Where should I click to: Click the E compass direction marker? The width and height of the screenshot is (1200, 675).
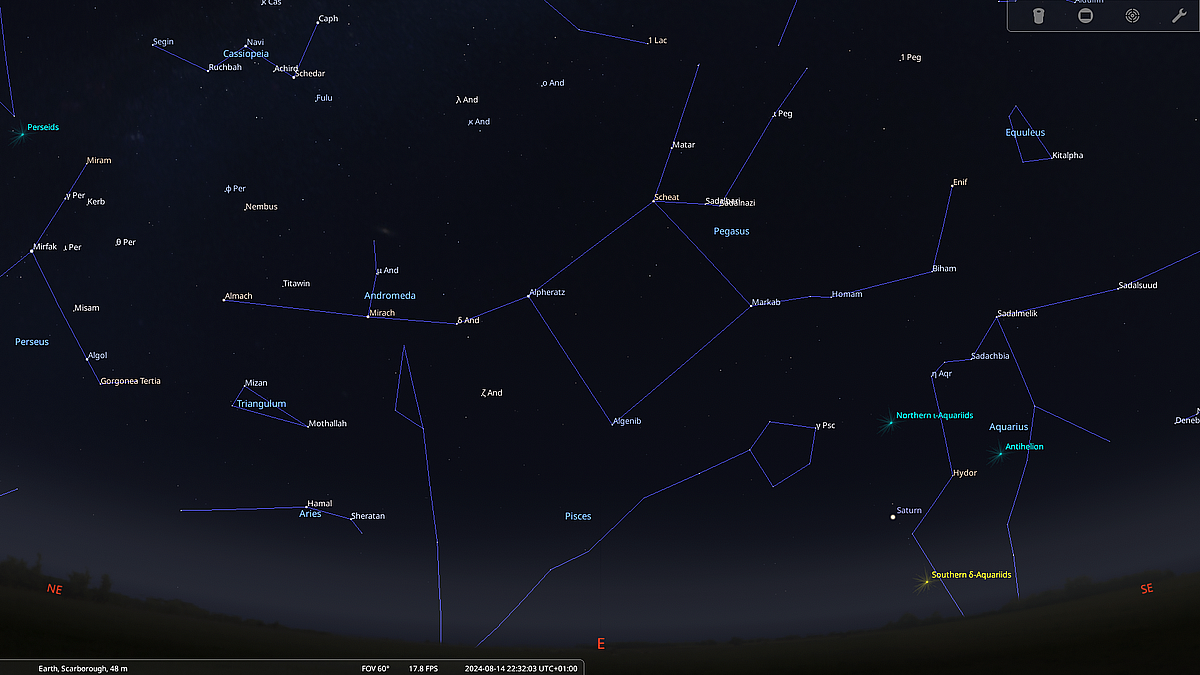(601, 644)
